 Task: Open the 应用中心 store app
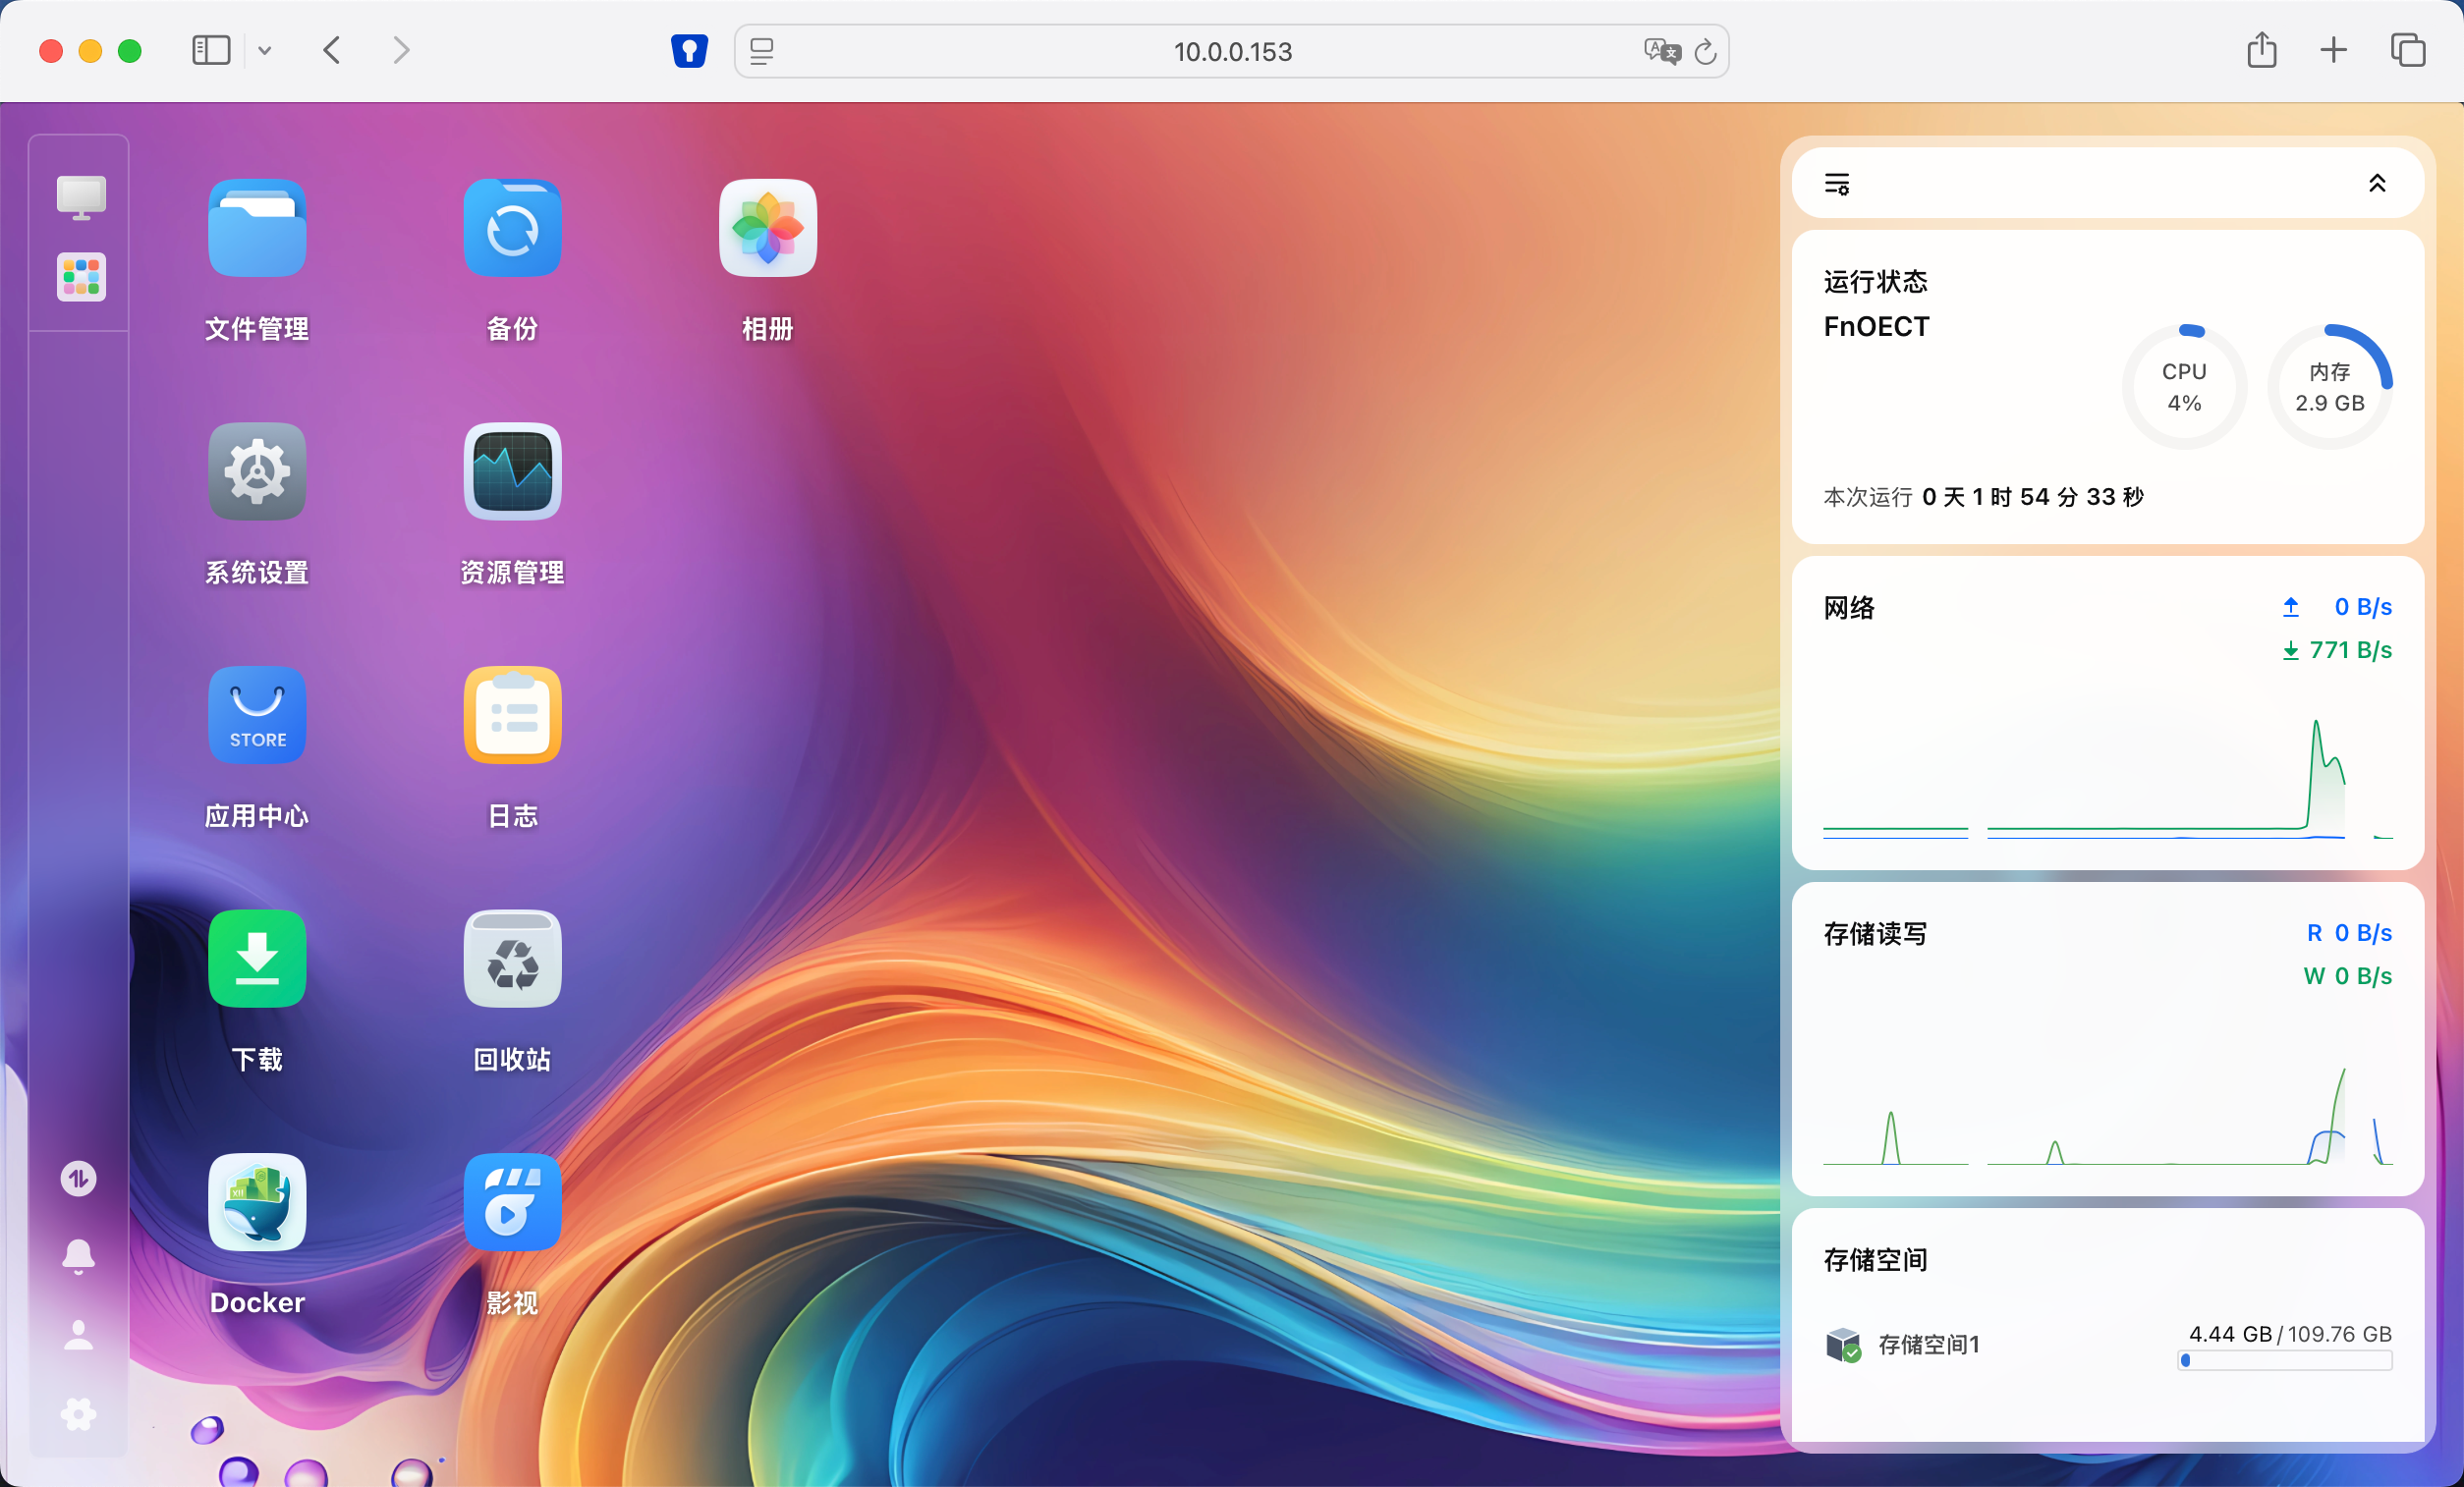257,716
